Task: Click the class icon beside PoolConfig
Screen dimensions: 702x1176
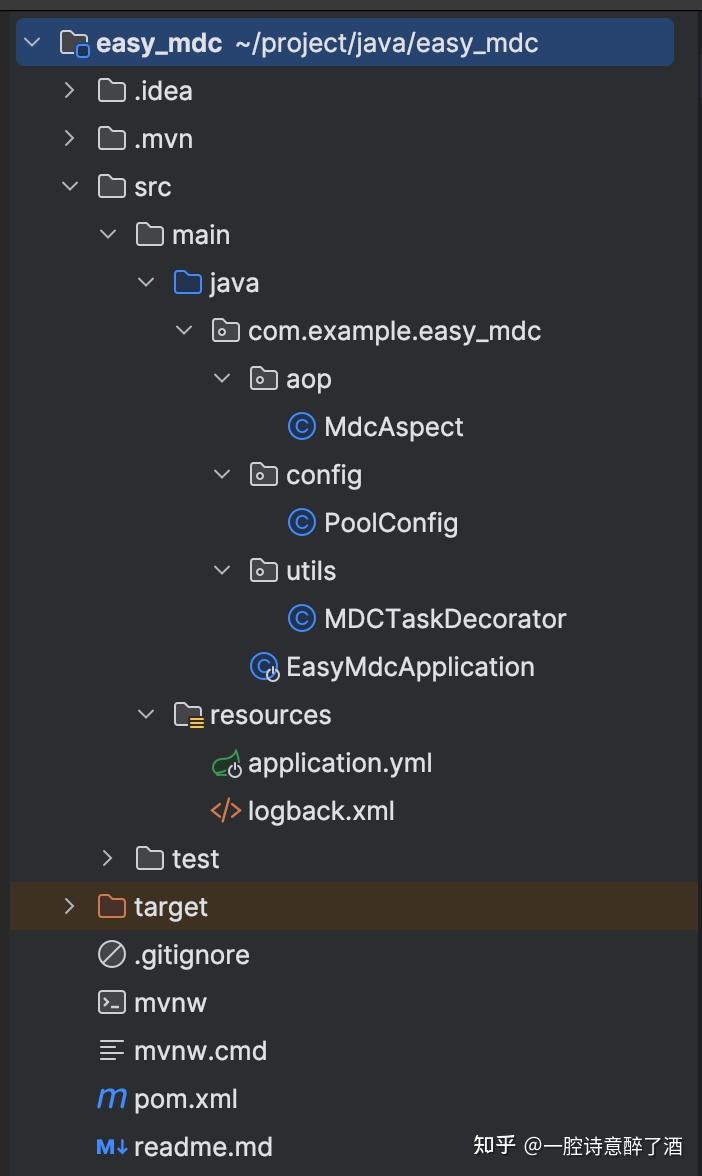Action: pos(301,522)
